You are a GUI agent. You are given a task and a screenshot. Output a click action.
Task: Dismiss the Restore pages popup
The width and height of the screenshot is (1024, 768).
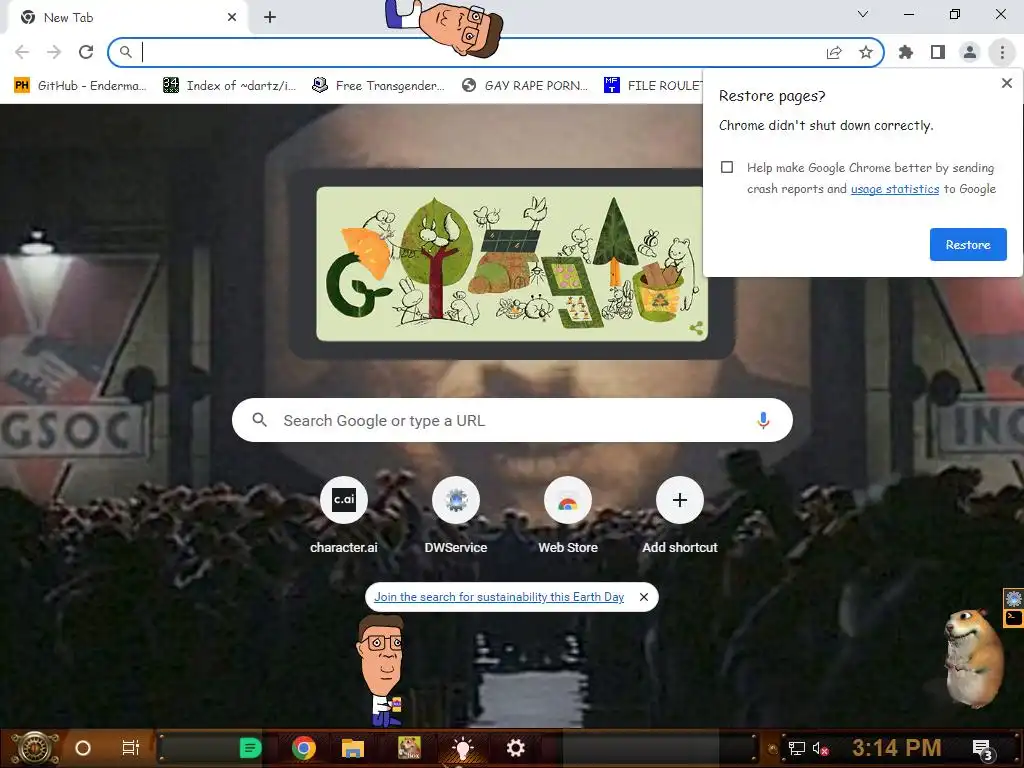[1006, 83]
